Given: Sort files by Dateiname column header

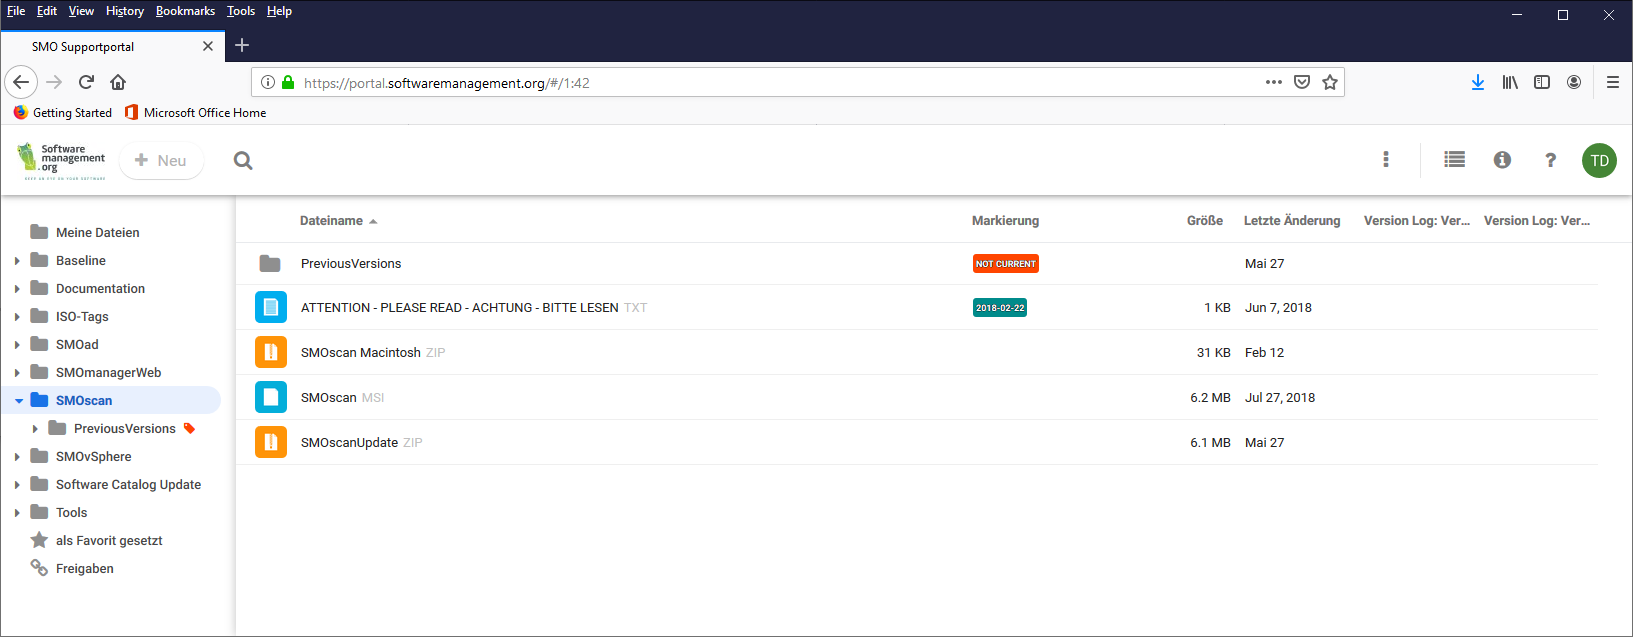Looking at the screenshot, I should pos(331,221).
